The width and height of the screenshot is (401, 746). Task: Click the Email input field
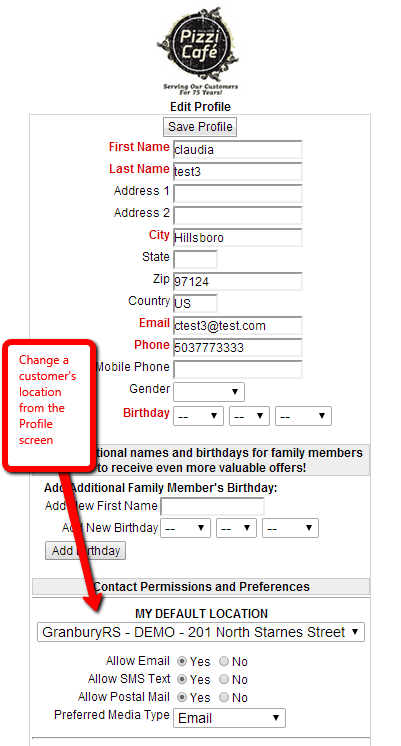coord(238,325)
